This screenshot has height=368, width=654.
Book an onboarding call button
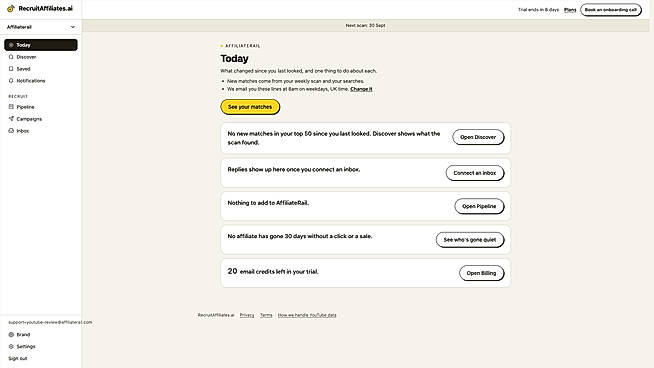coord(611,10)
